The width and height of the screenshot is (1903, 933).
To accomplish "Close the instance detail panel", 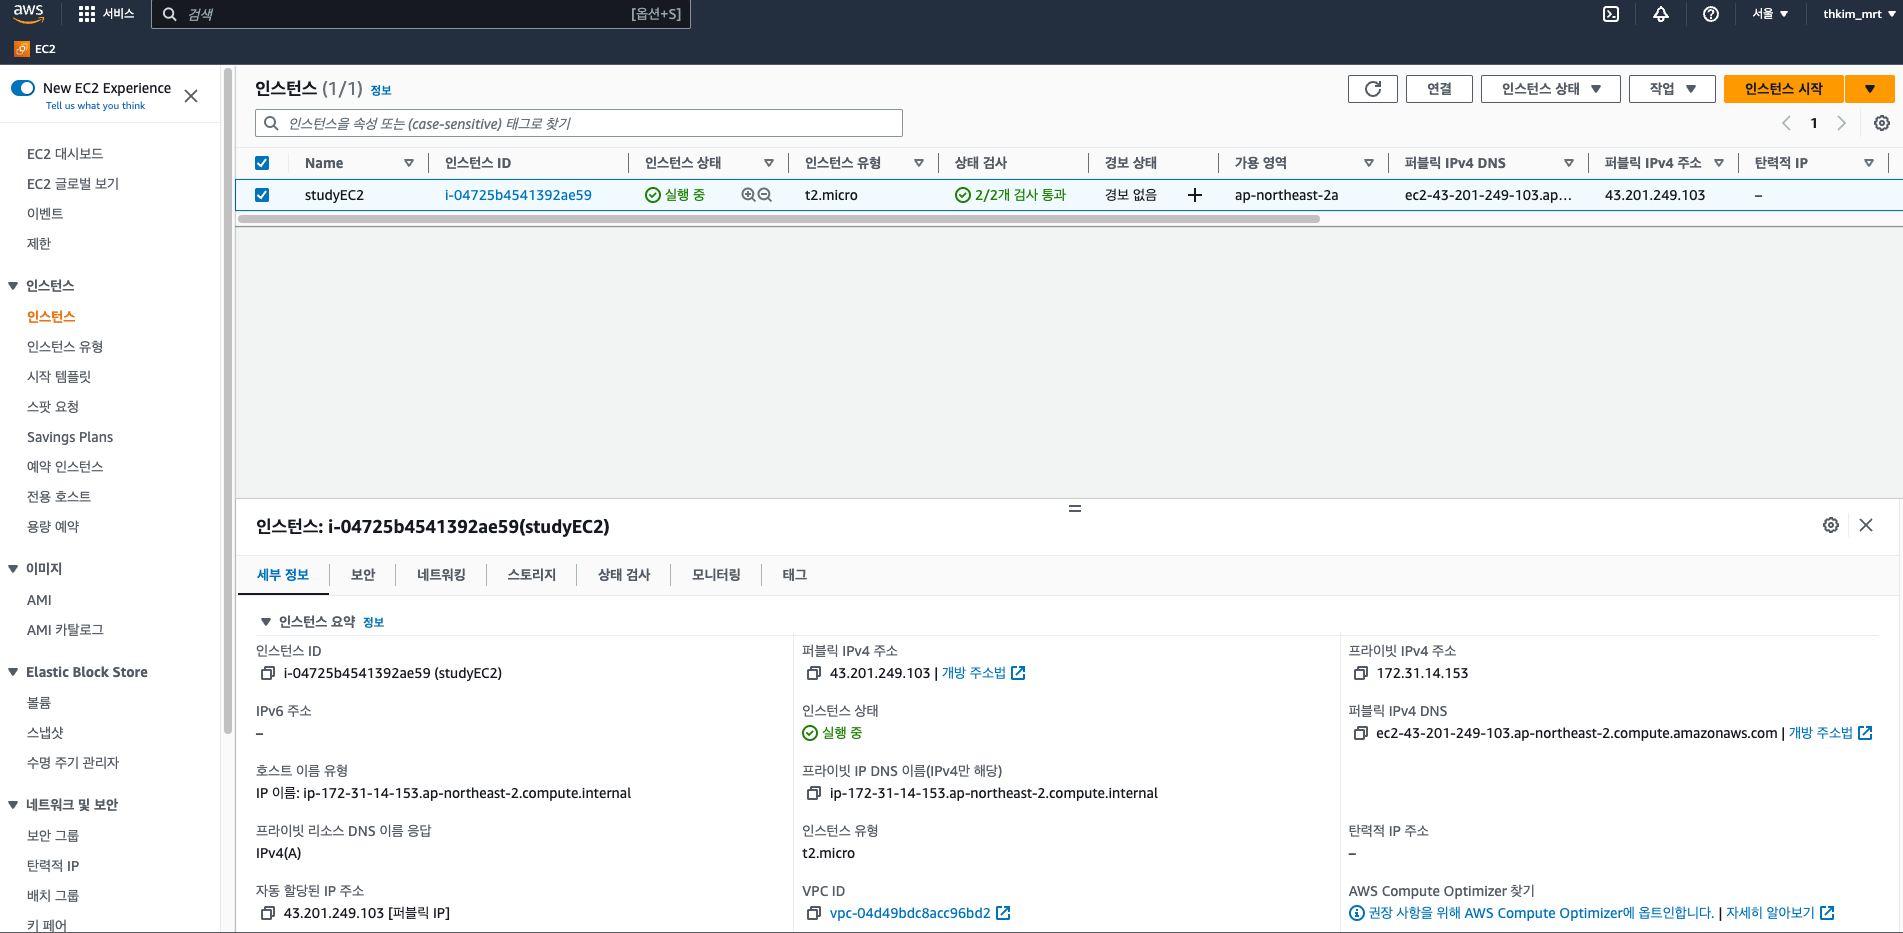I will pyautogui.click(x=1866, y=525).
